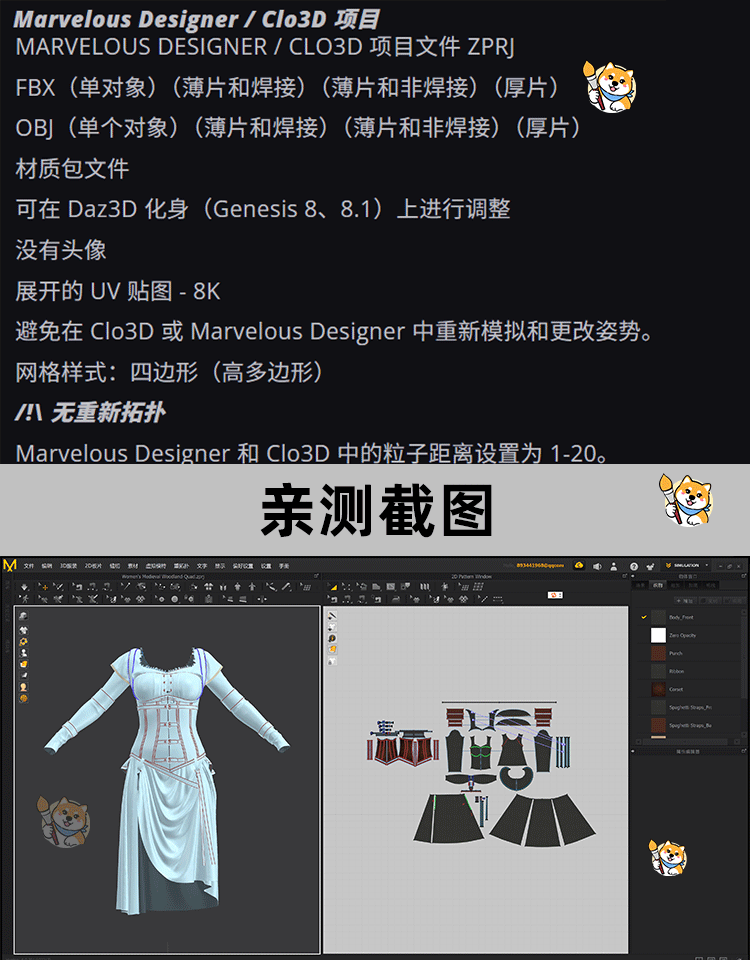The image size is (750, 960).
Task: Click the orange cube icon in 3D sidebar
Action: click(23, 664)
